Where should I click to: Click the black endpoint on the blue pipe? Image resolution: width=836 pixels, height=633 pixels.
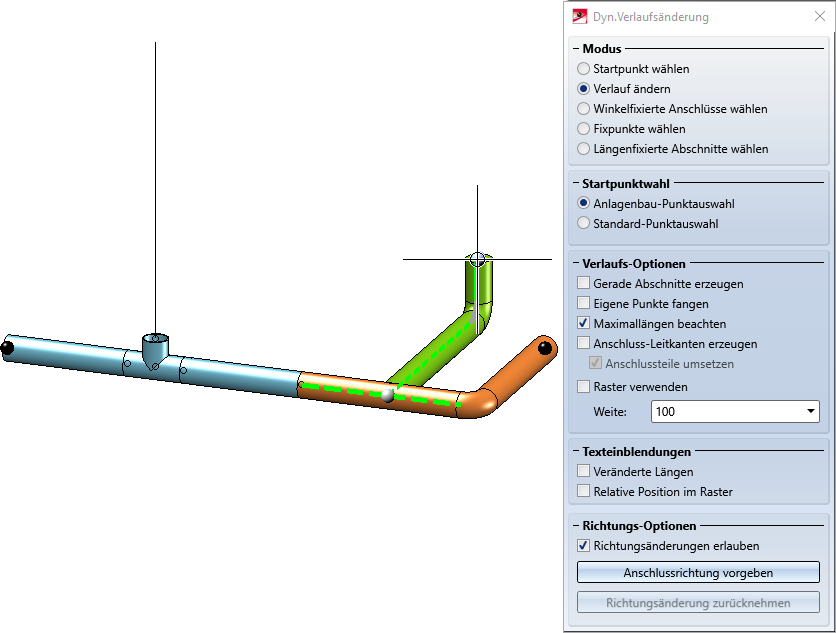pos(7,348)
